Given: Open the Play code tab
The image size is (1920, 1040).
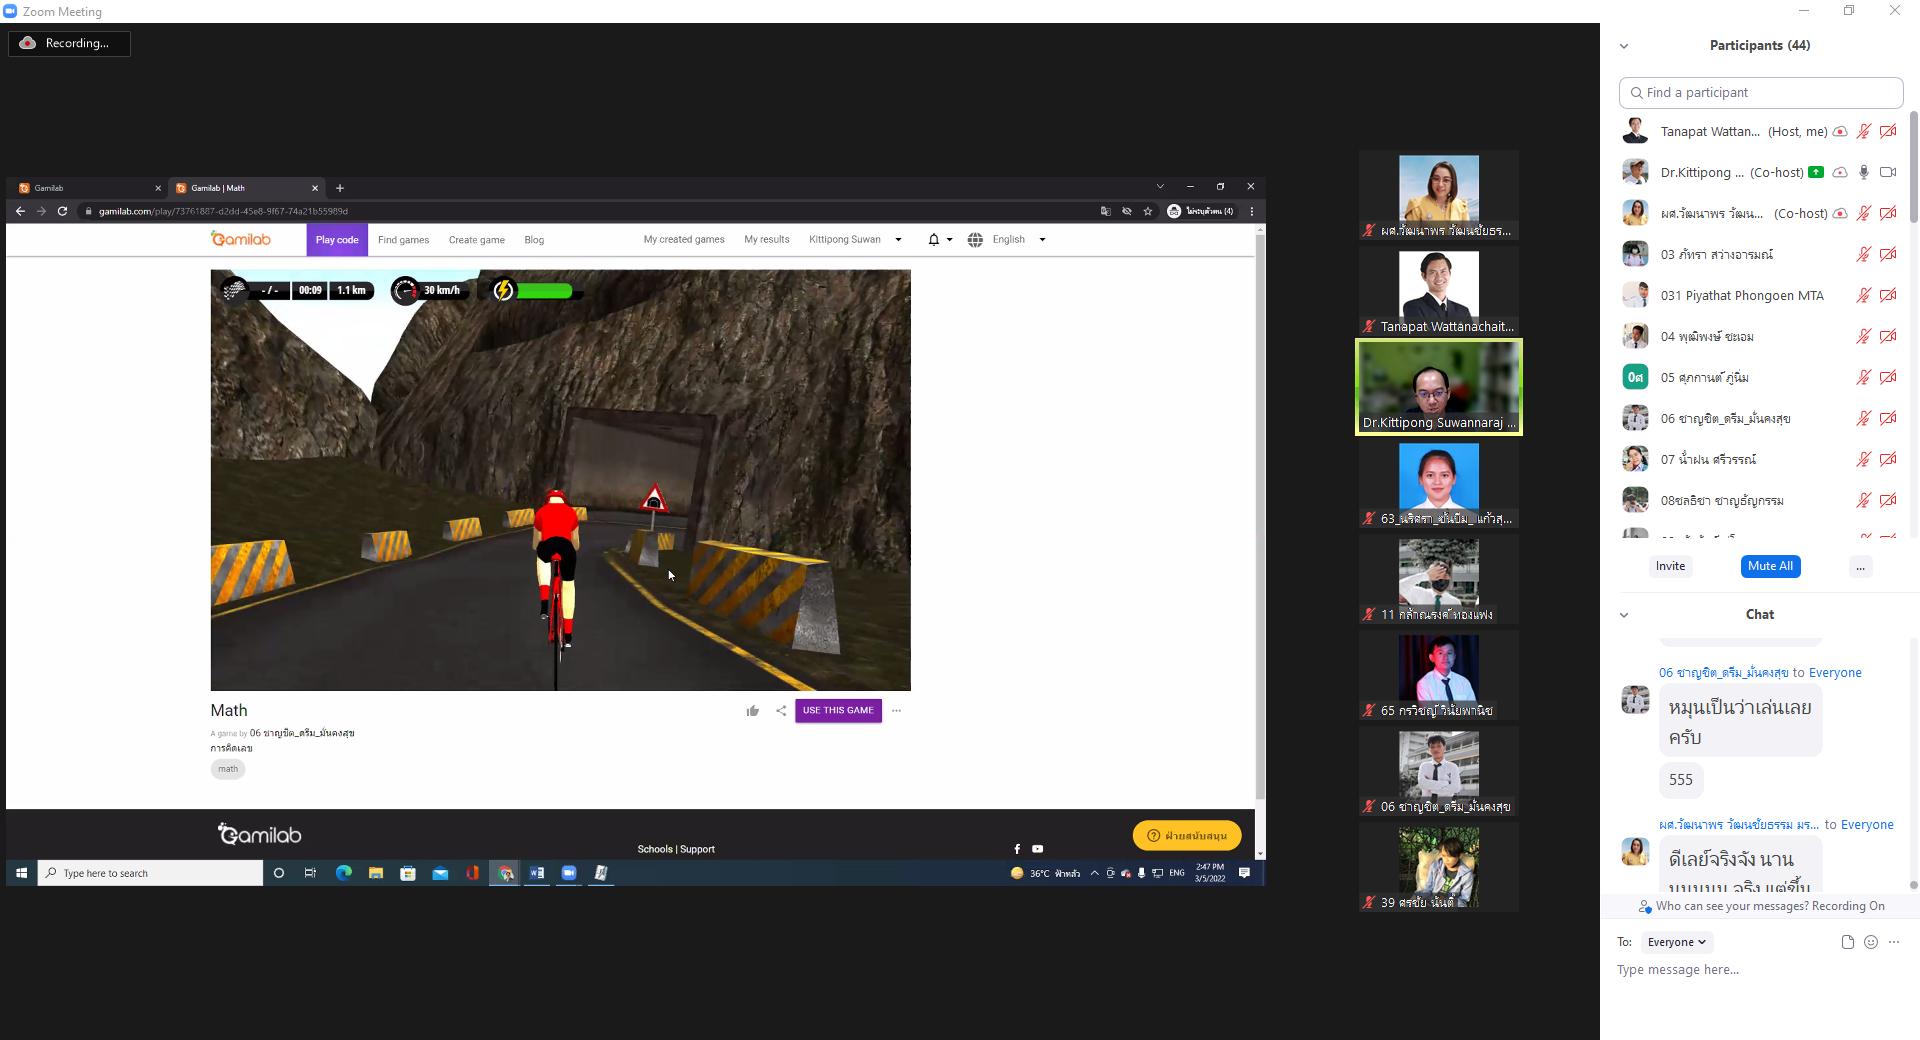Looking at the screenshot, I should click(337, 240).
